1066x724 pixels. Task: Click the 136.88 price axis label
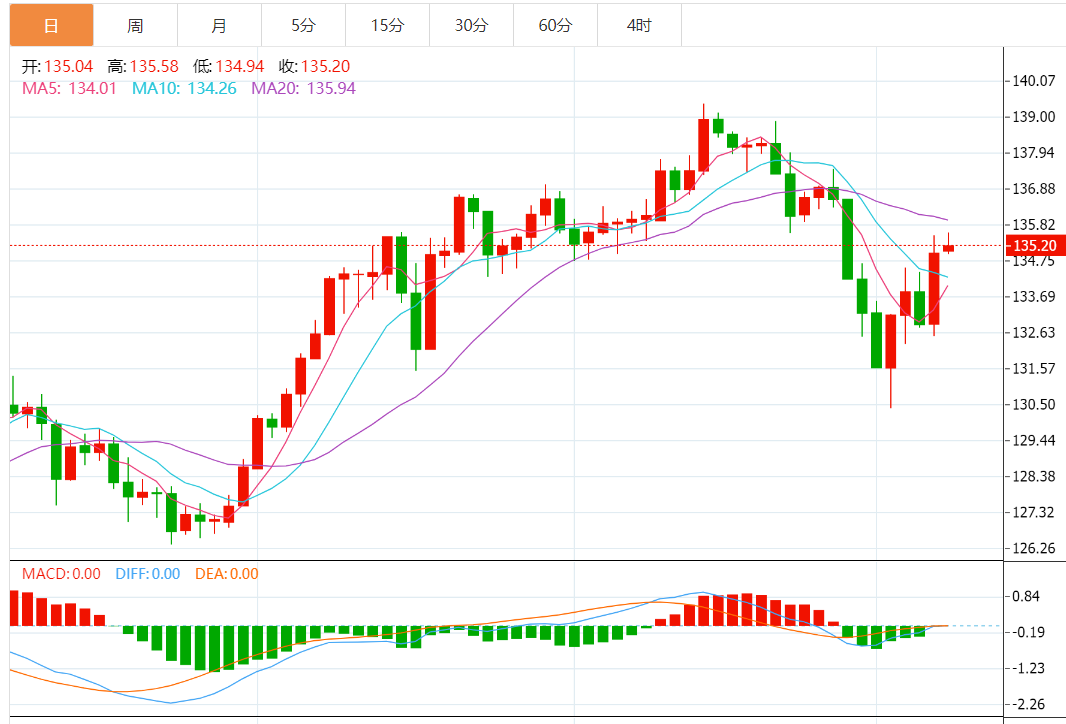[x=1033, y=189]
